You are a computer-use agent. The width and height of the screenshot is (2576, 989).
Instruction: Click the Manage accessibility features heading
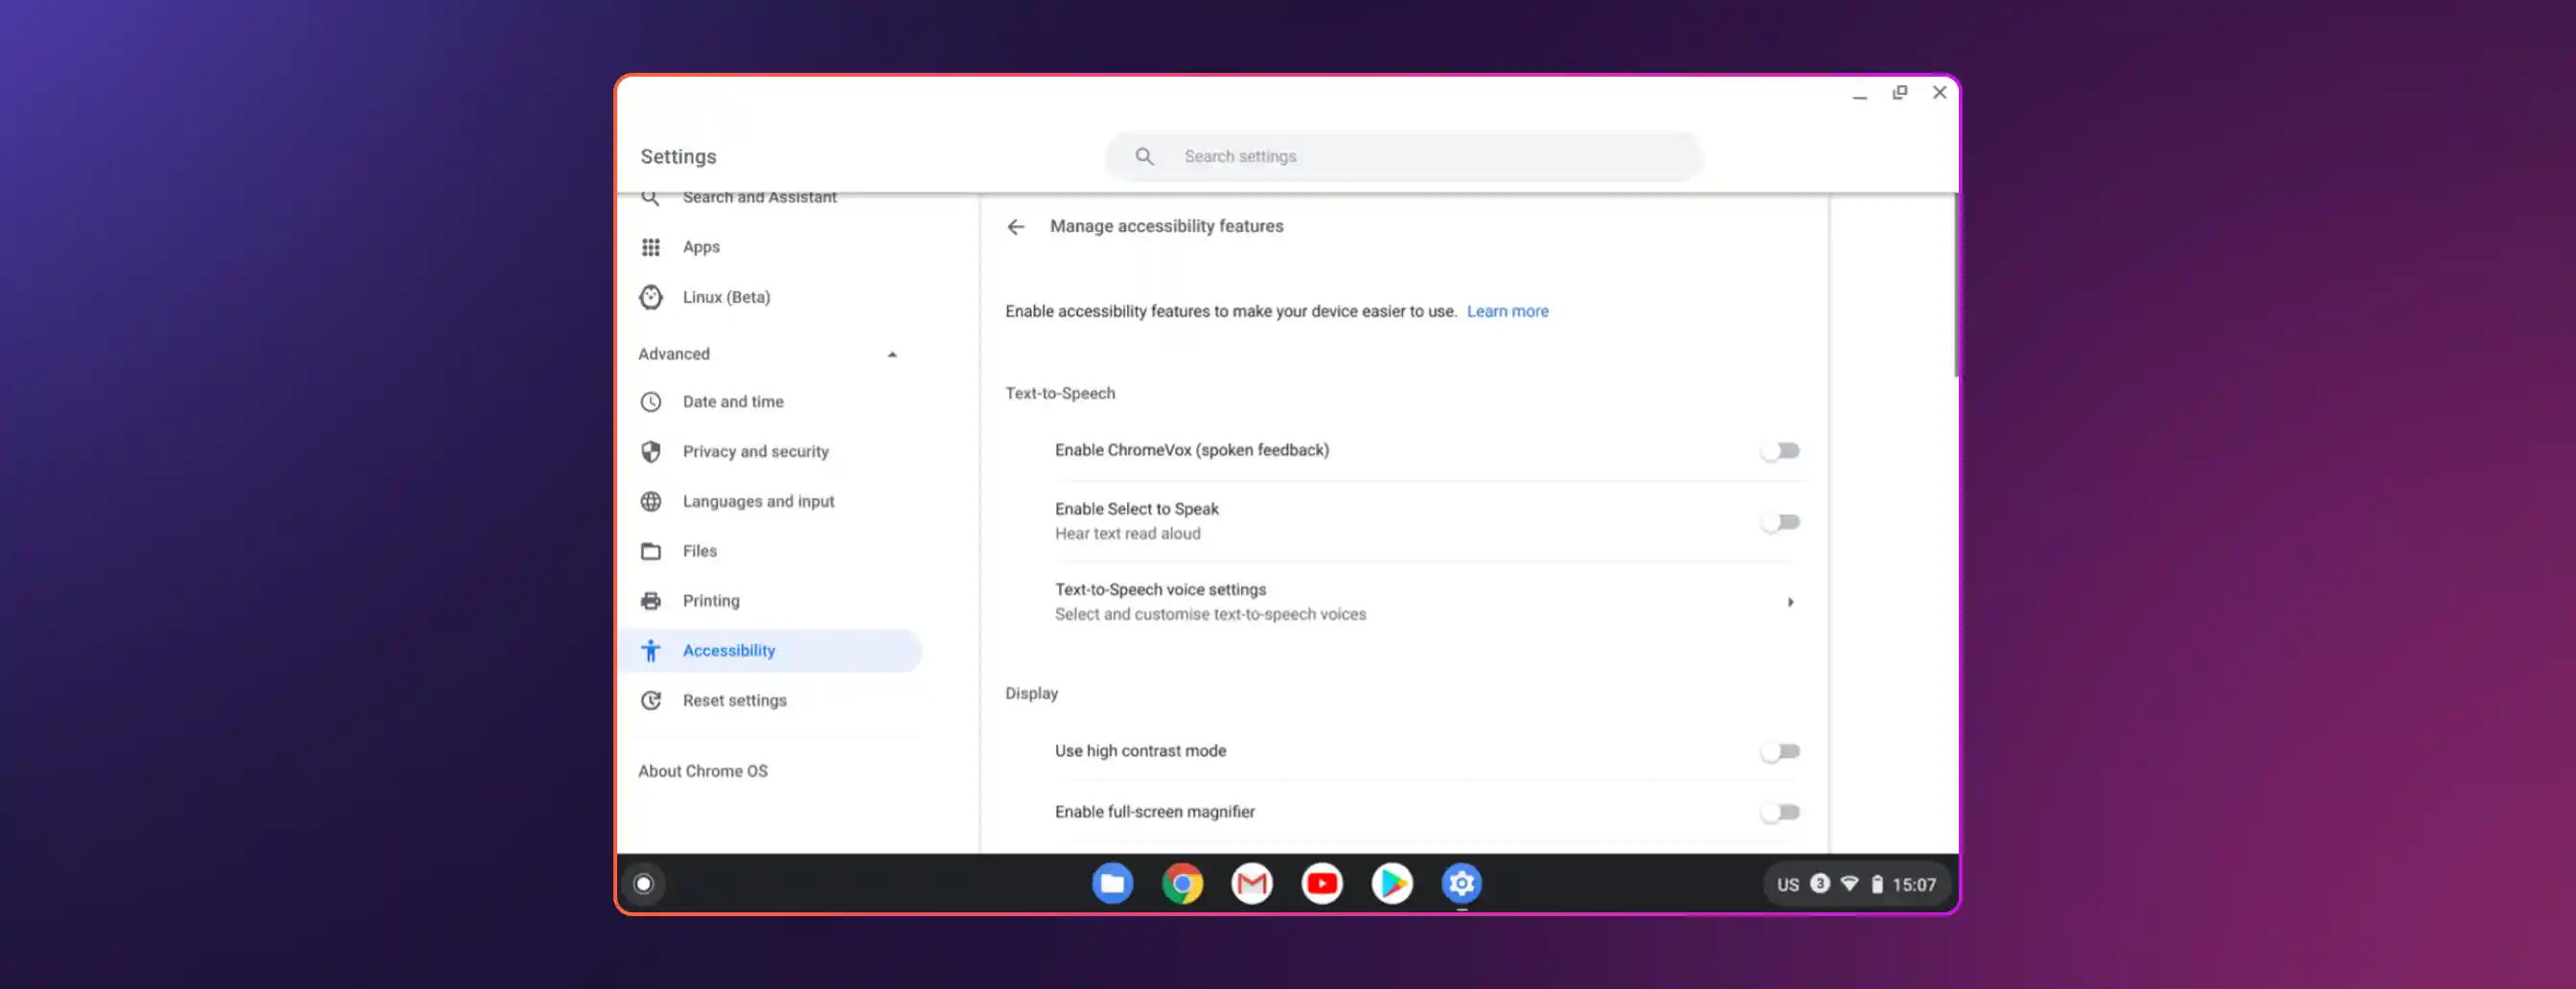(1166, 227)
